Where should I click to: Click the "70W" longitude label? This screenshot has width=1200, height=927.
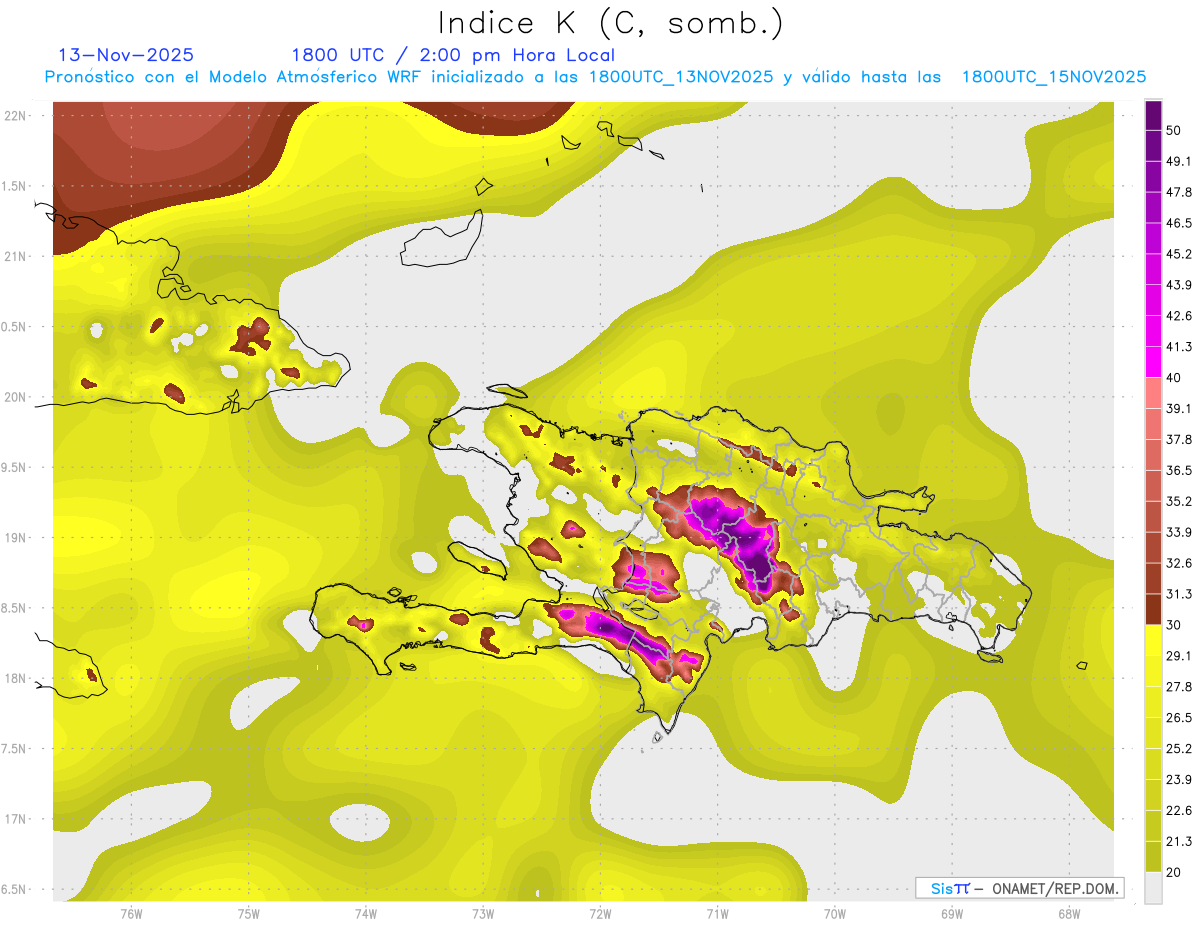(x=834, y=913)
